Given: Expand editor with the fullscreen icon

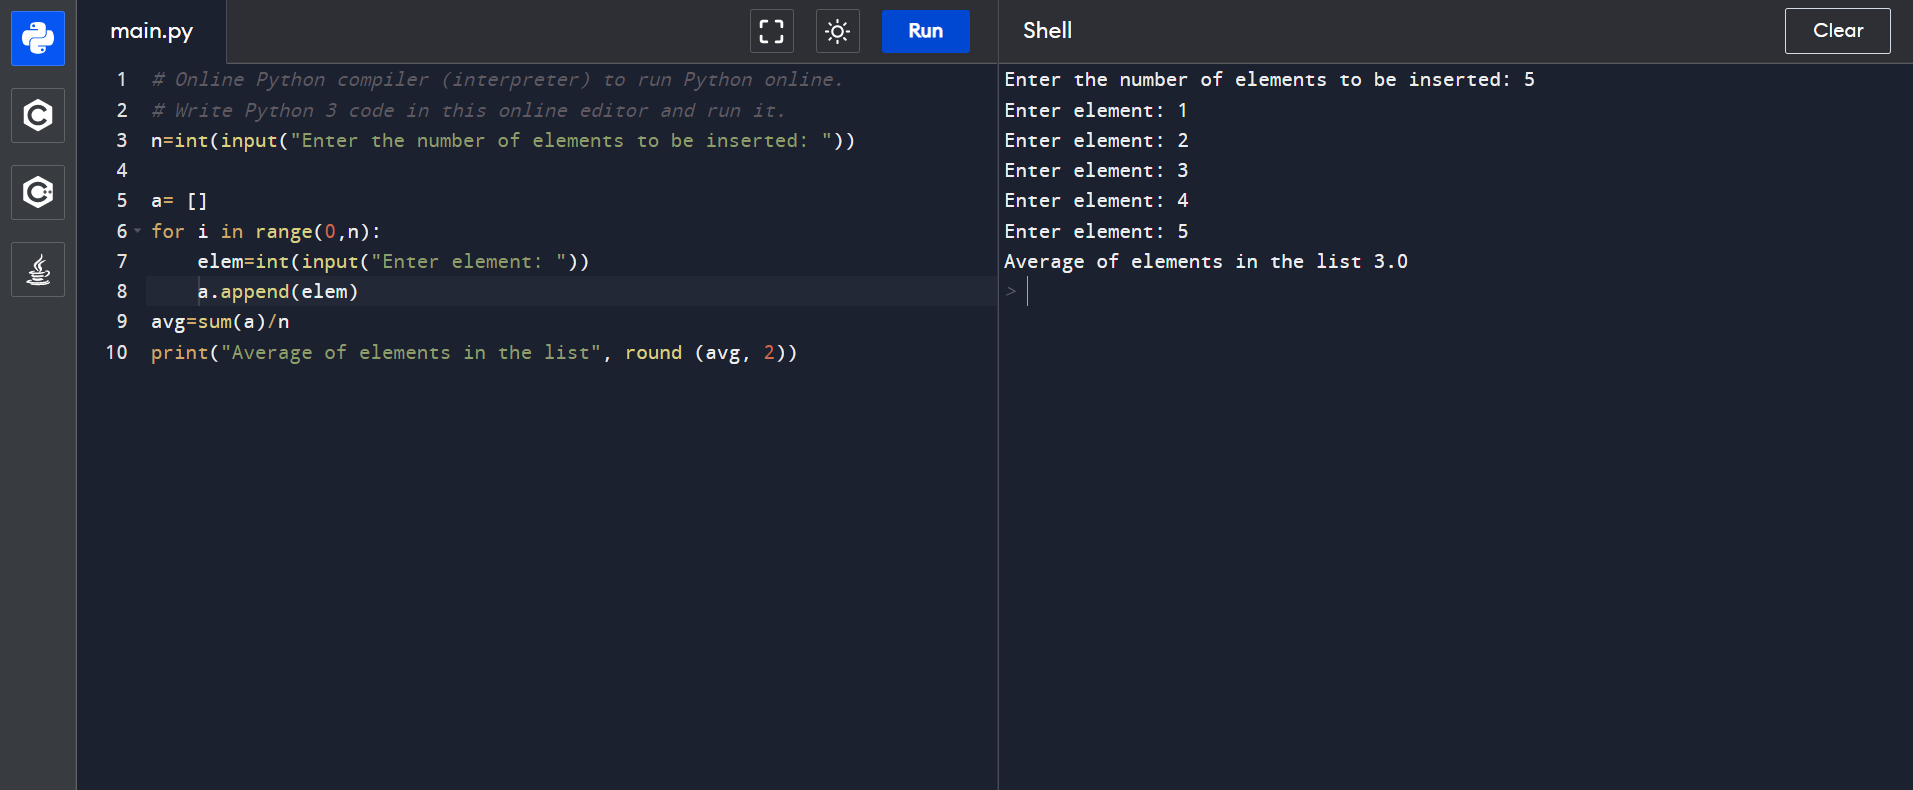Looking at the screenshot, I should (x=771, y=31).
